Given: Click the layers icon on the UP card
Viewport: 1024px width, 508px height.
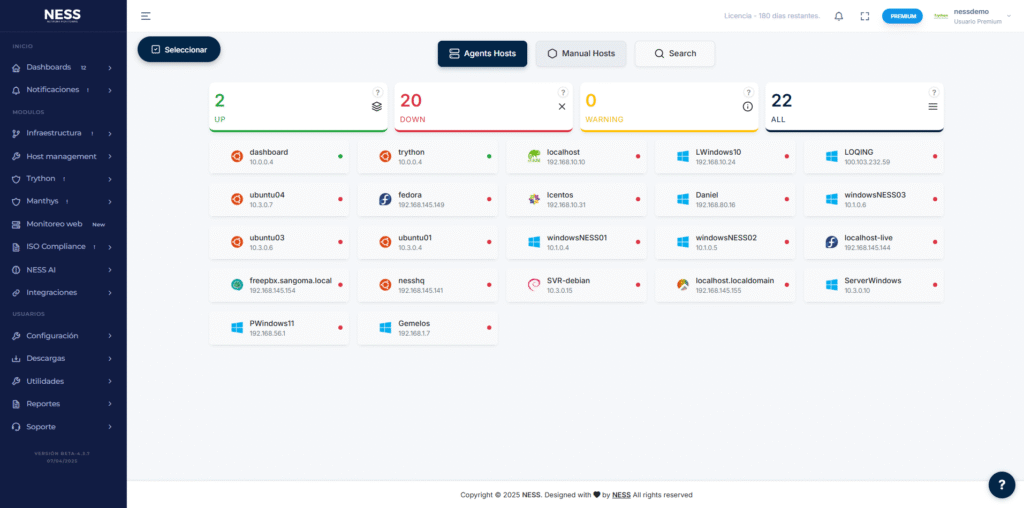Looking at the screenshot, I should [x=377, y=106].
